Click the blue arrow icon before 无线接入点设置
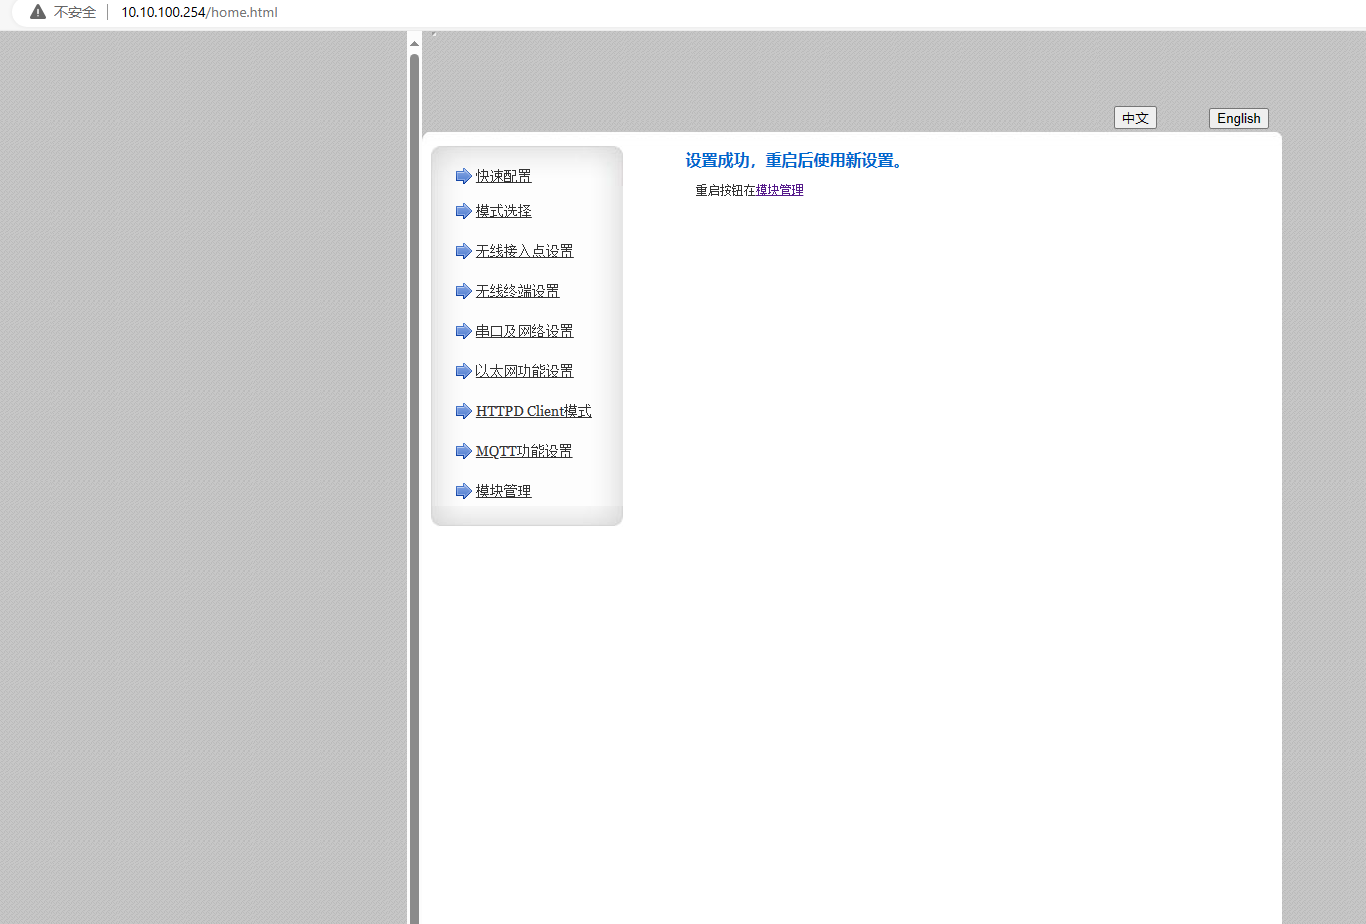 [x=463, y=251]
